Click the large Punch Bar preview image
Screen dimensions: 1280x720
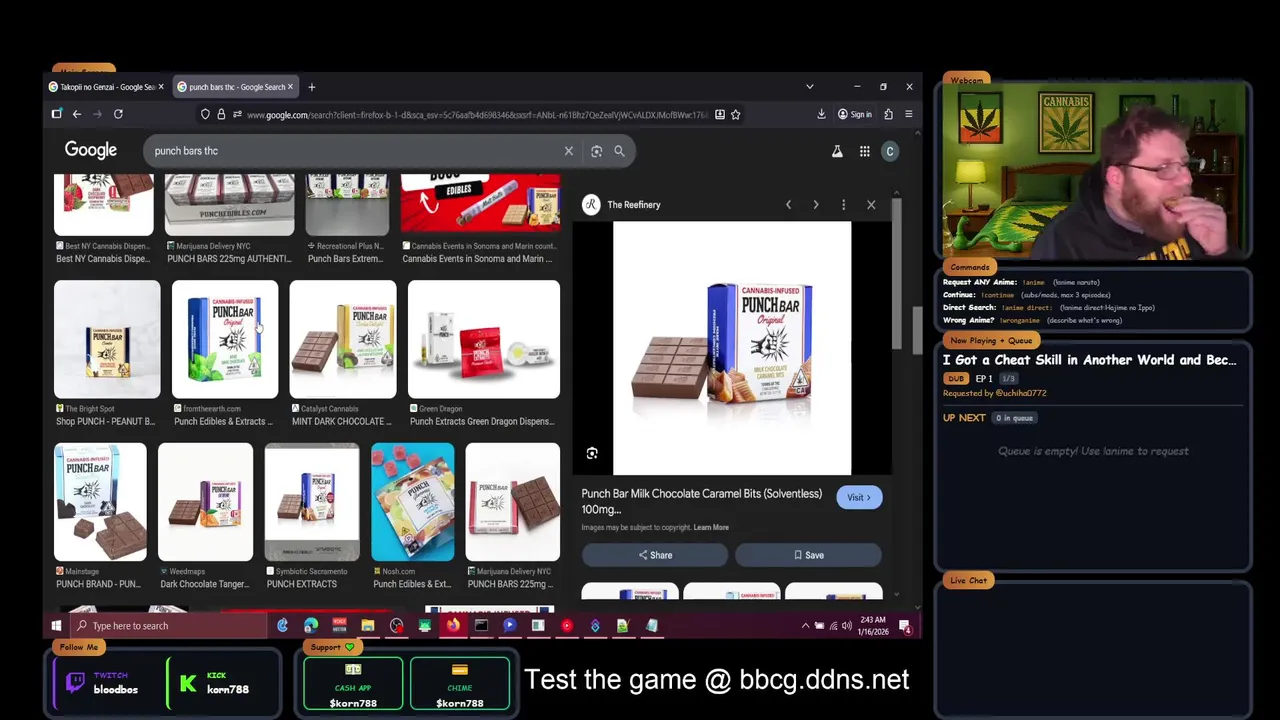click(732, 348)
